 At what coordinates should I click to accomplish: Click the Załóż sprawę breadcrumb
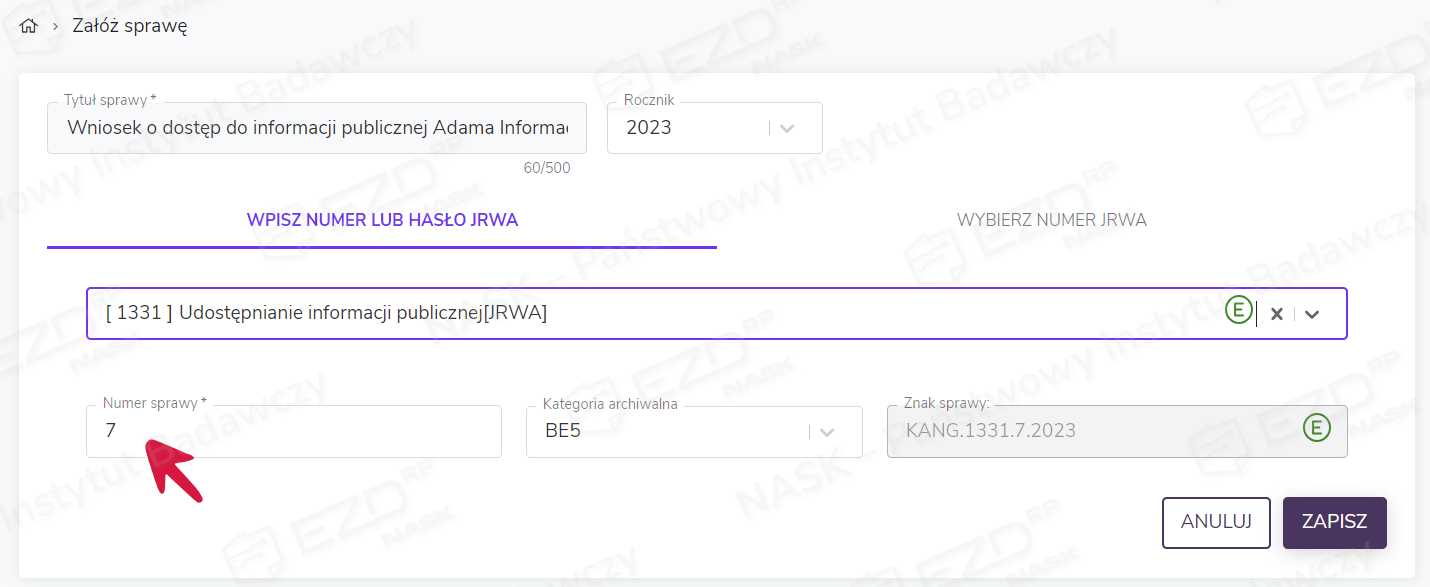coord(130,26)
